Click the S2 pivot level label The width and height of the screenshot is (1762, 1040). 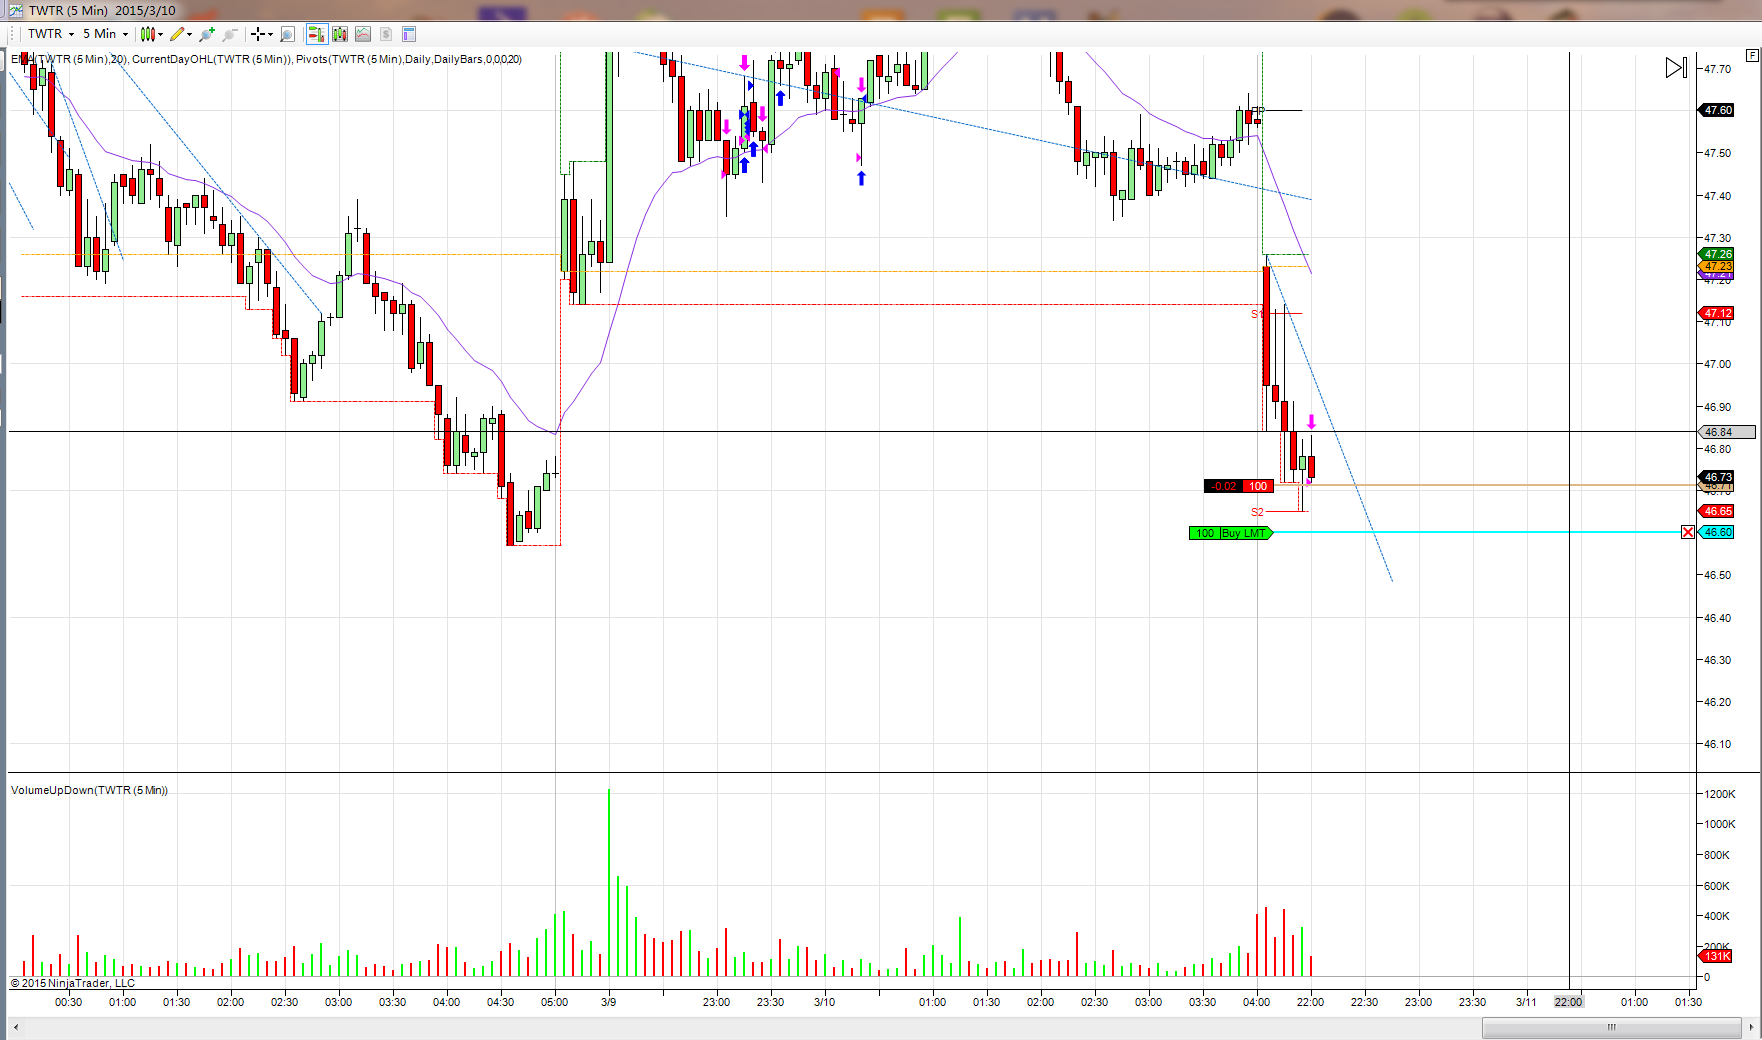(1257, 512)
